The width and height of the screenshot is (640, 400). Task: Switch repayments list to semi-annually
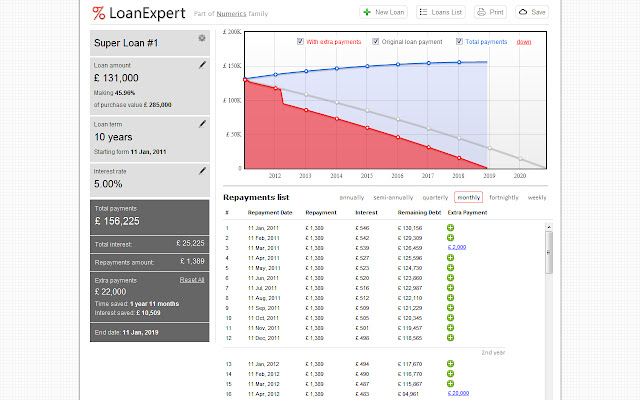point(393,198)
